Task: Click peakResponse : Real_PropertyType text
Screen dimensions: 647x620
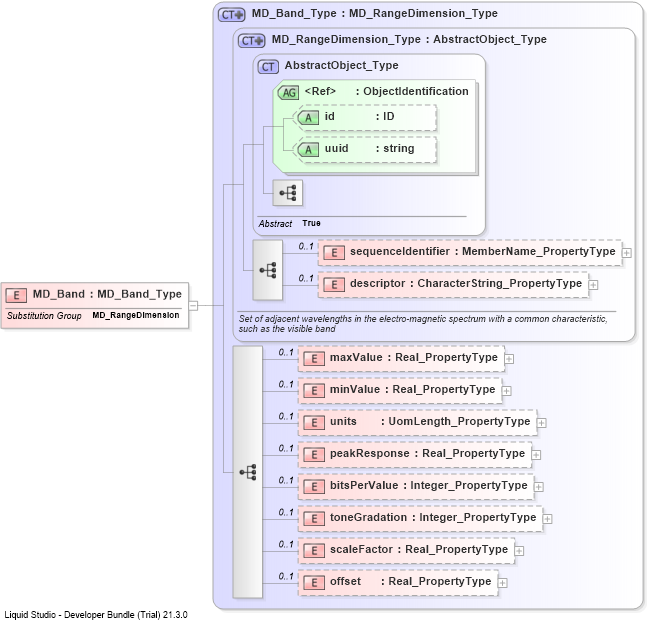Action: click(427, 453)
